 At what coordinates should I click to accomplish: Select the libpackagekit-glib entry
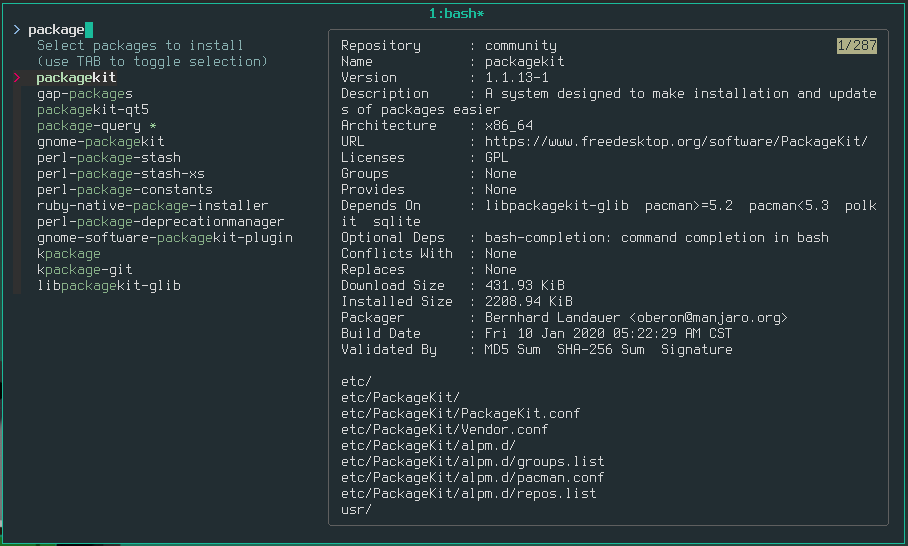(109, 286)
